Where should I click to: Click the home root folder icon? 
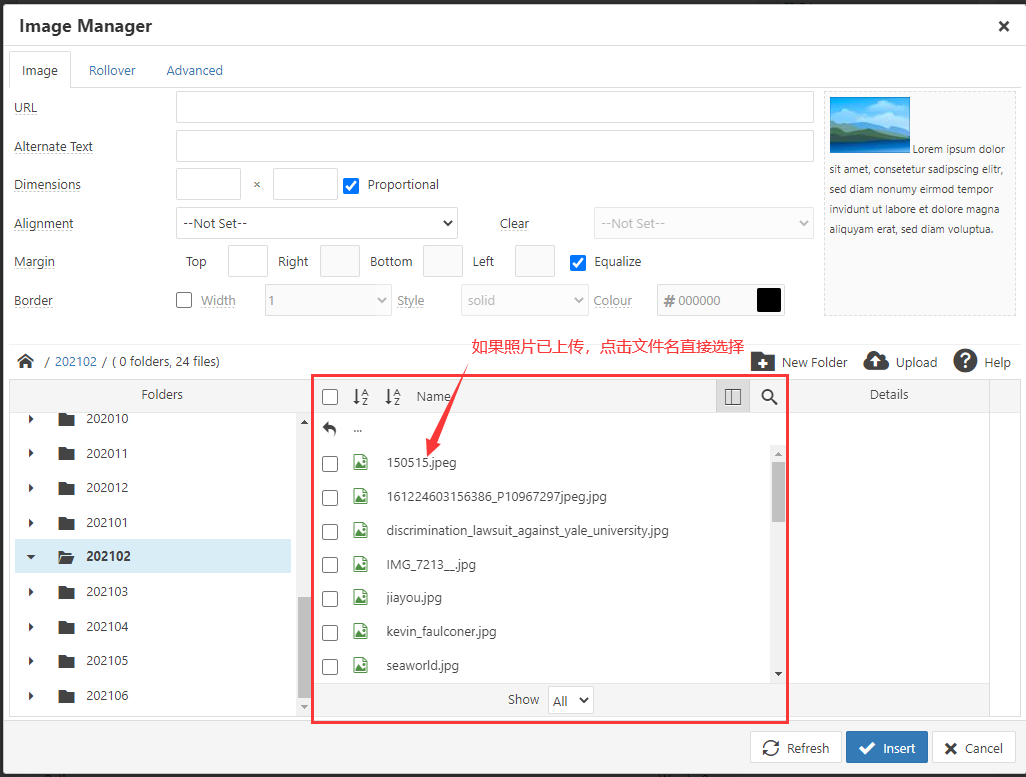pyautogui.click(x=26, y=361)
